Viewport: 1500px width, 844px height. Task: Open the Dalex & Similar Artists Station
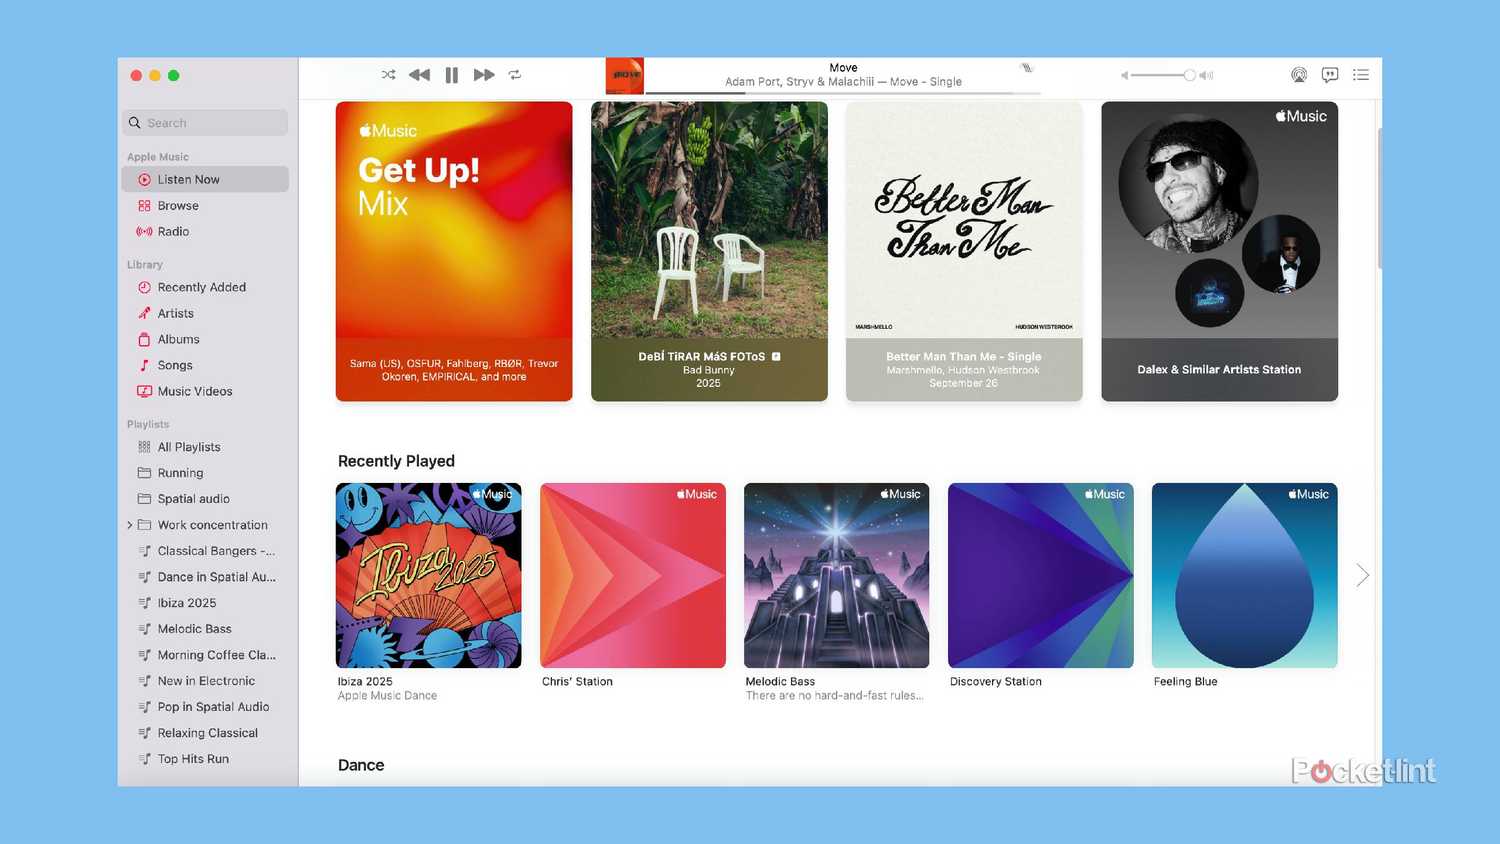[1219, 251]
